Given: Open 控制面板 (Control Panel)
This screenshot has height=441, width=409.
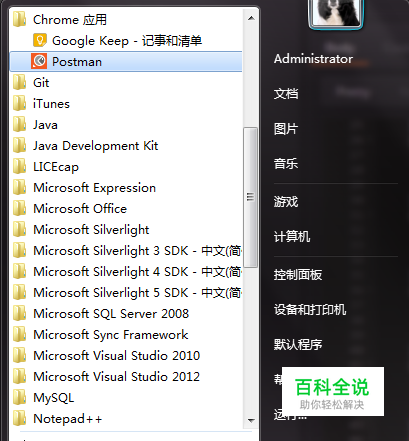Looking at the screenshot, I should [x=298, y=275].
